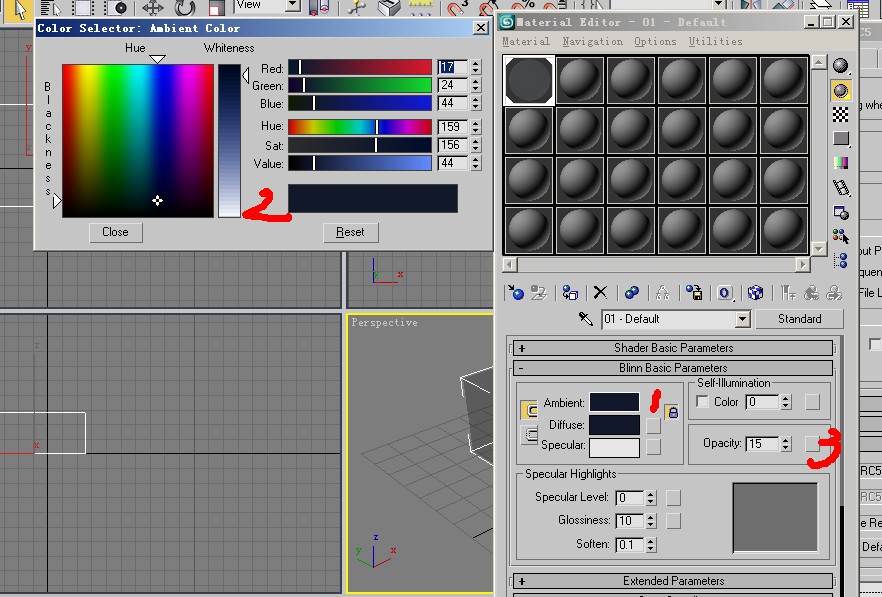Image resolution: width=882 pixels, height=597 pixels.
Task: Open the Options menu
Action: (655, 41)
